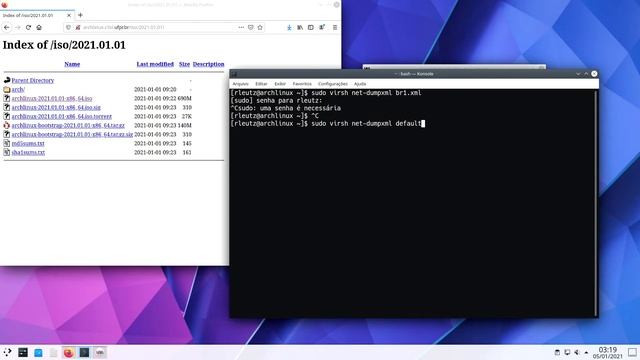Sort listing by Name
The height and width of the screenshot is (360, 640).
(72, 64)
